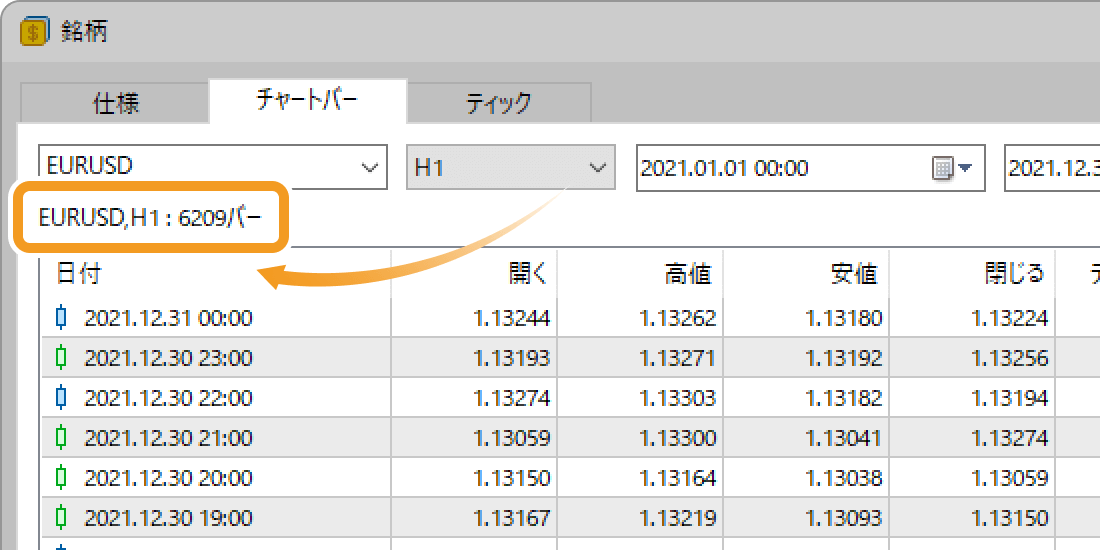1100x550 pixels.
Task: Switch to the 仕様 tab
Action: pyautogui.click(x=115, y=102)
